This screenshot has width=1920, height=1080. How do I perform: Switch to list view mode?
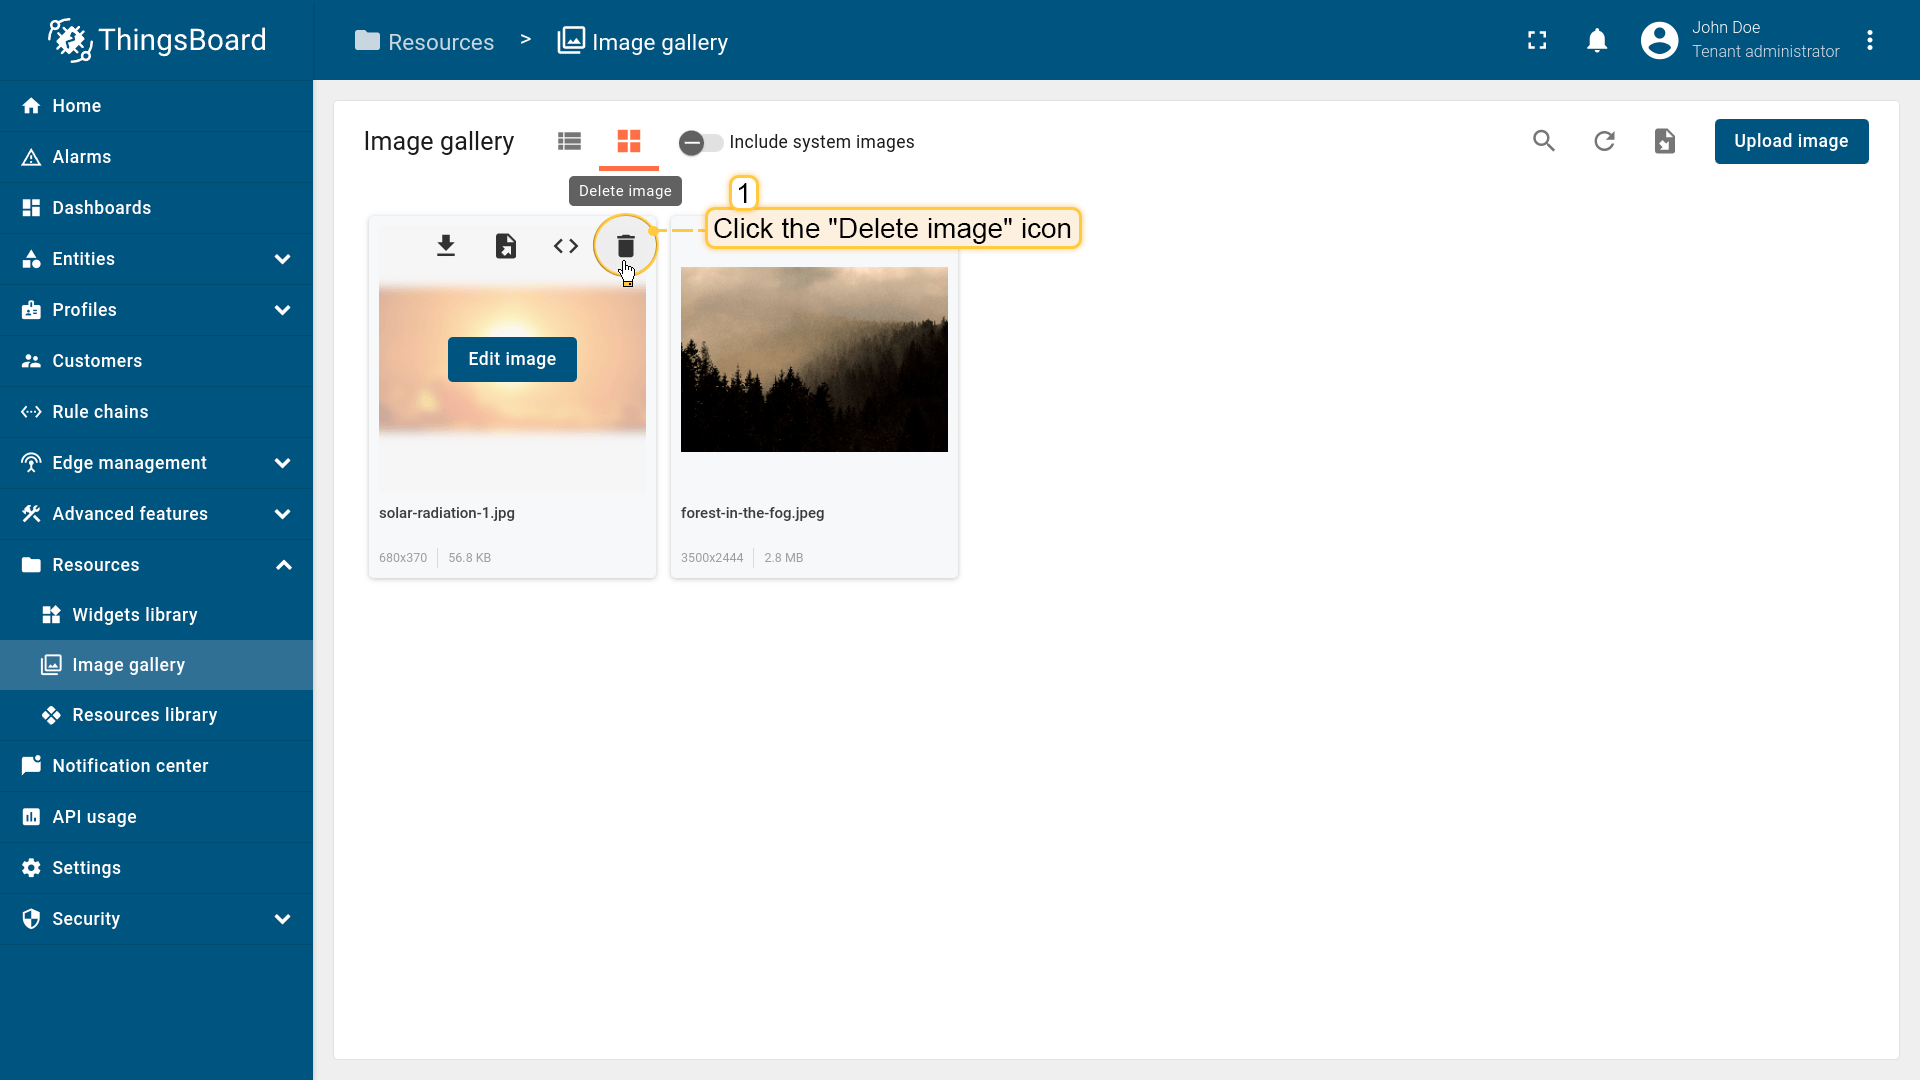[569, 141]
